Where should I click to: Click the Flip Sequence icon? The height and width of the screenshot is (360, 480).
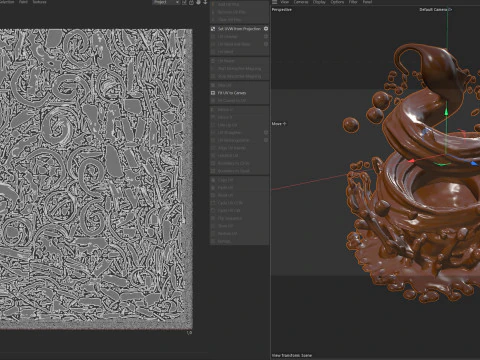coord(213,218)
